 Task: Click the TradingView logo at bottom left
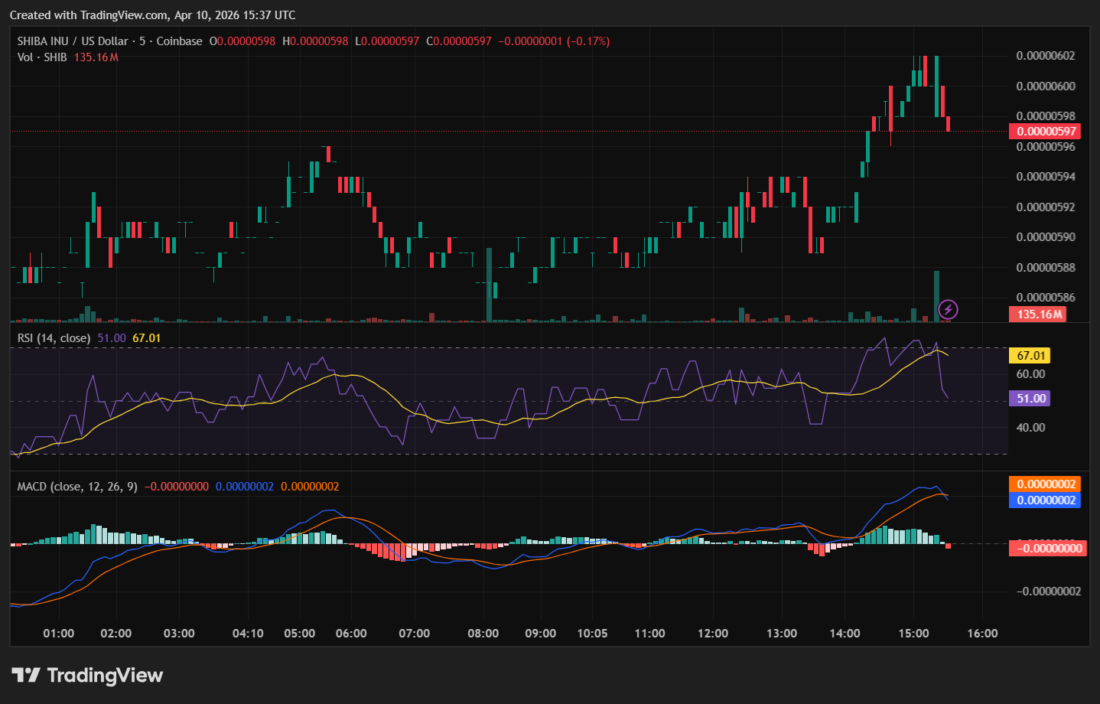[x=87, y=676]
